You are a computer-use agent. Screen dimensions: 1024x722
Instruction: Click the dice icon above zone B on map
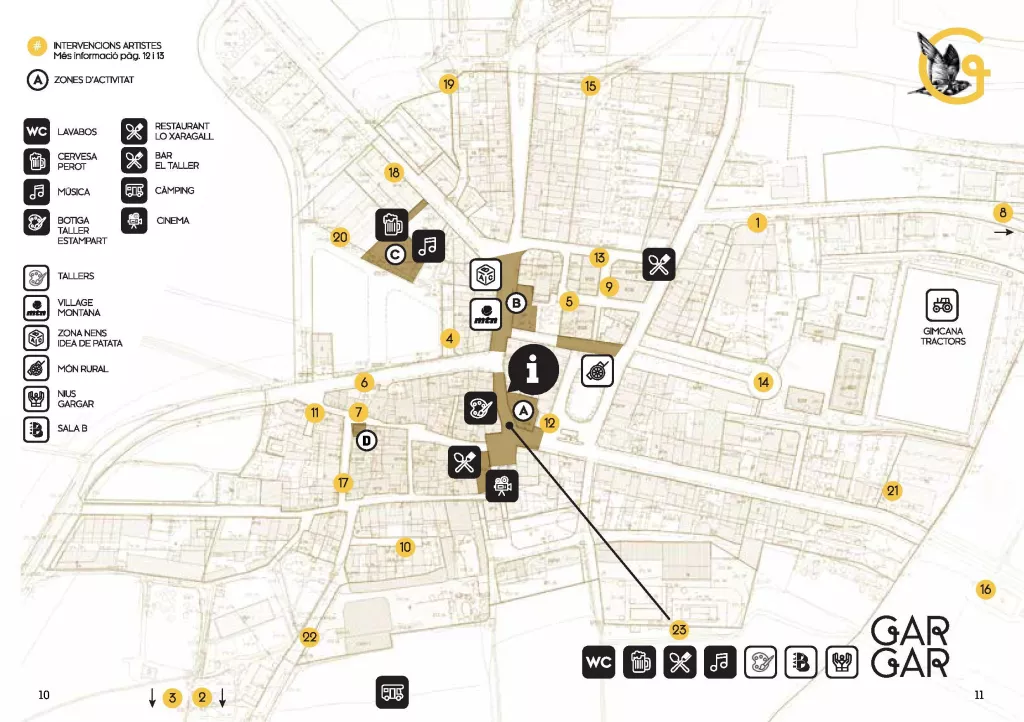(486, 275)
